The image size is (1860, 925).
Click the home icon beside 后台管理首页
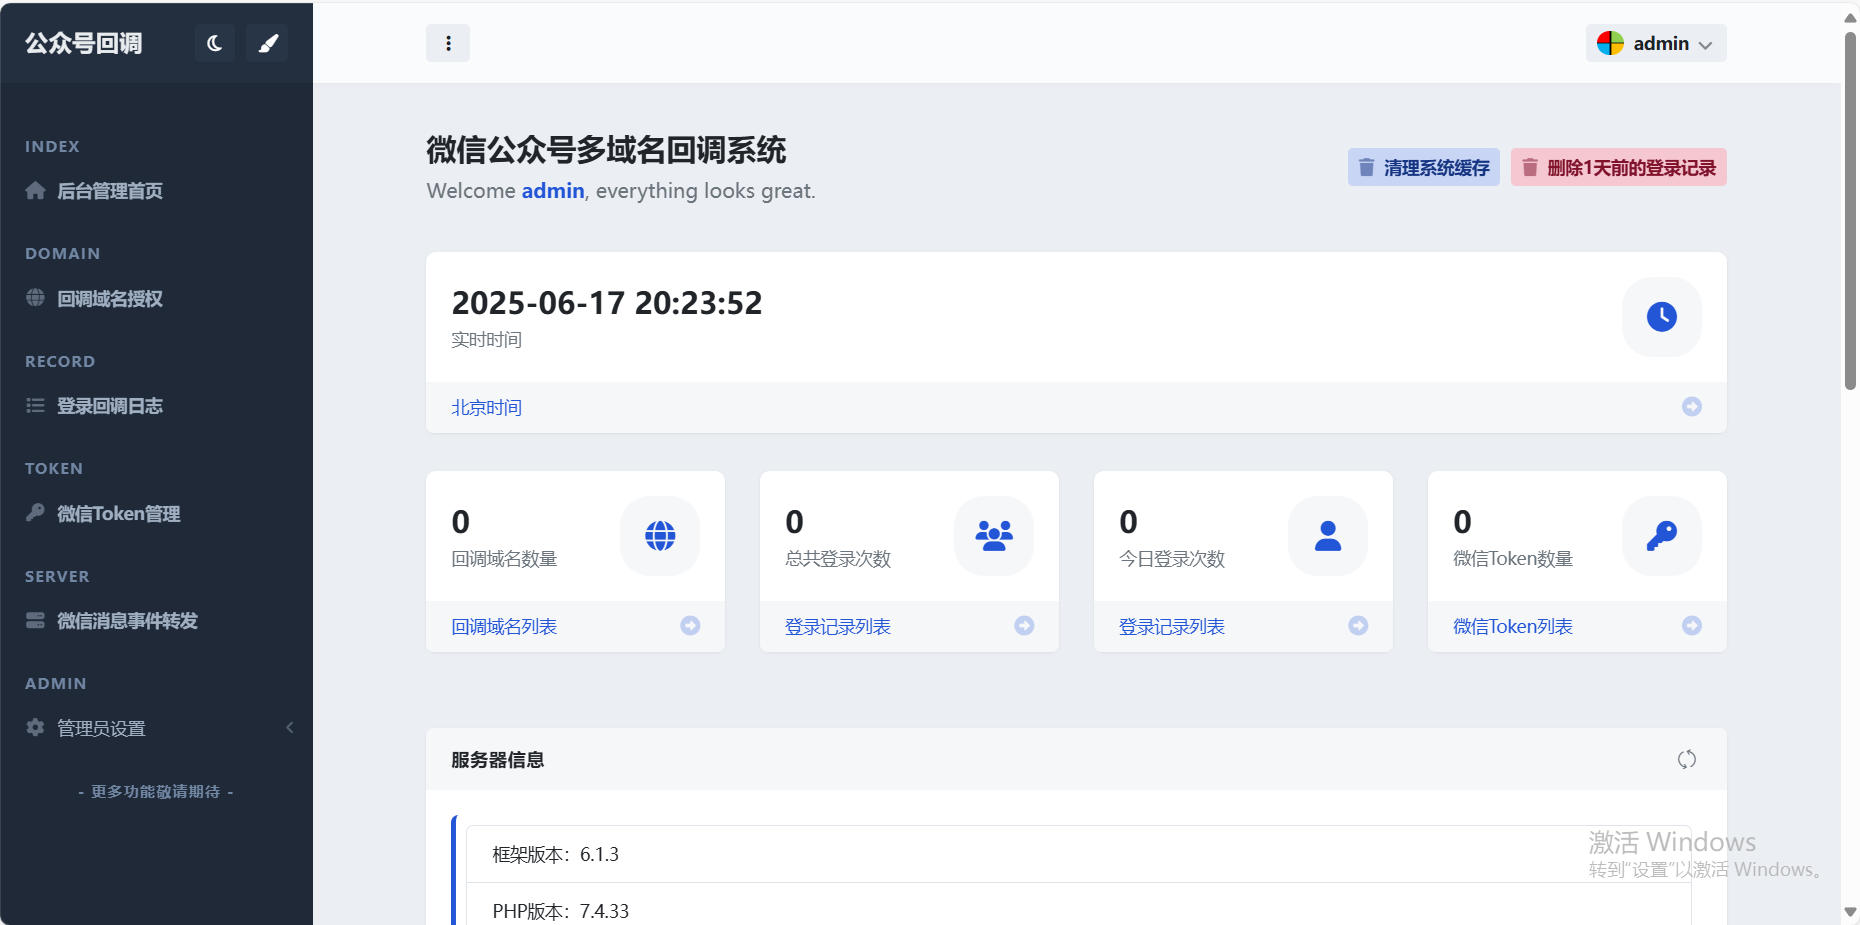click(x=36, y=190)
